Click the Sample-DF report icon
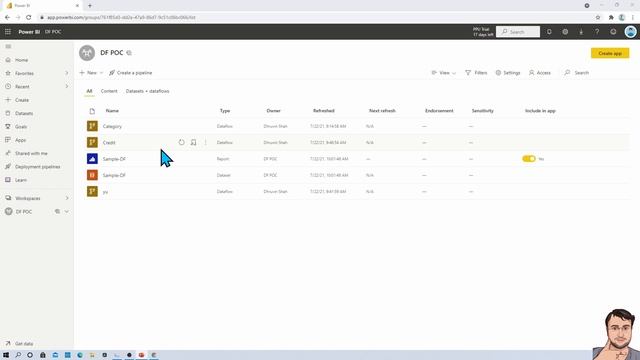 (92, 159)
